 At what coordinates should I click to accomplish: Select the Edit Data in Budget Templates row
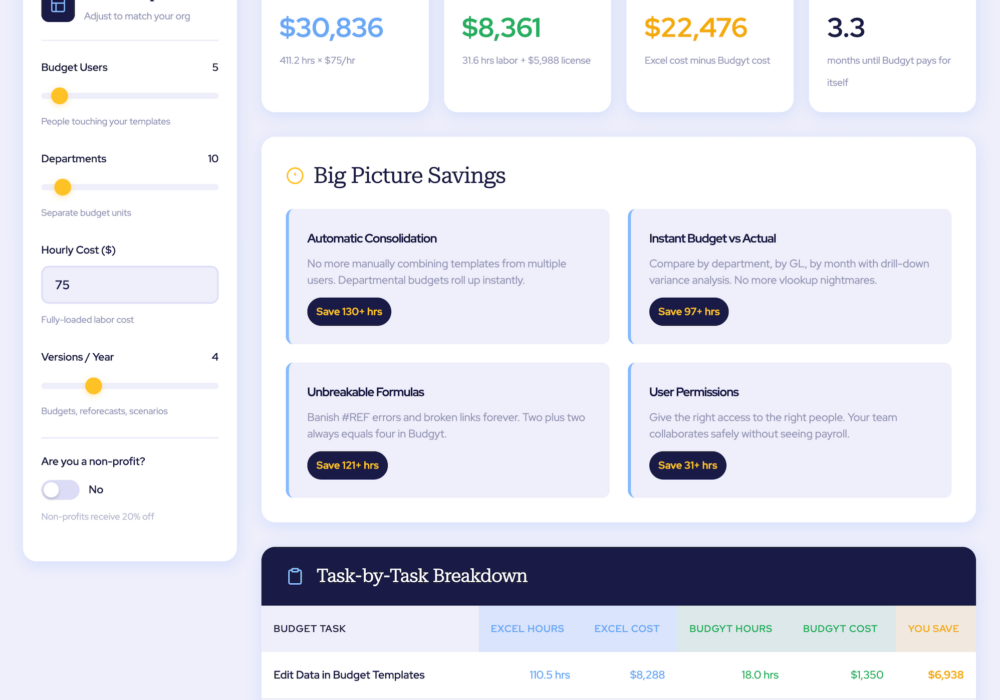click(x=349, y=675)
